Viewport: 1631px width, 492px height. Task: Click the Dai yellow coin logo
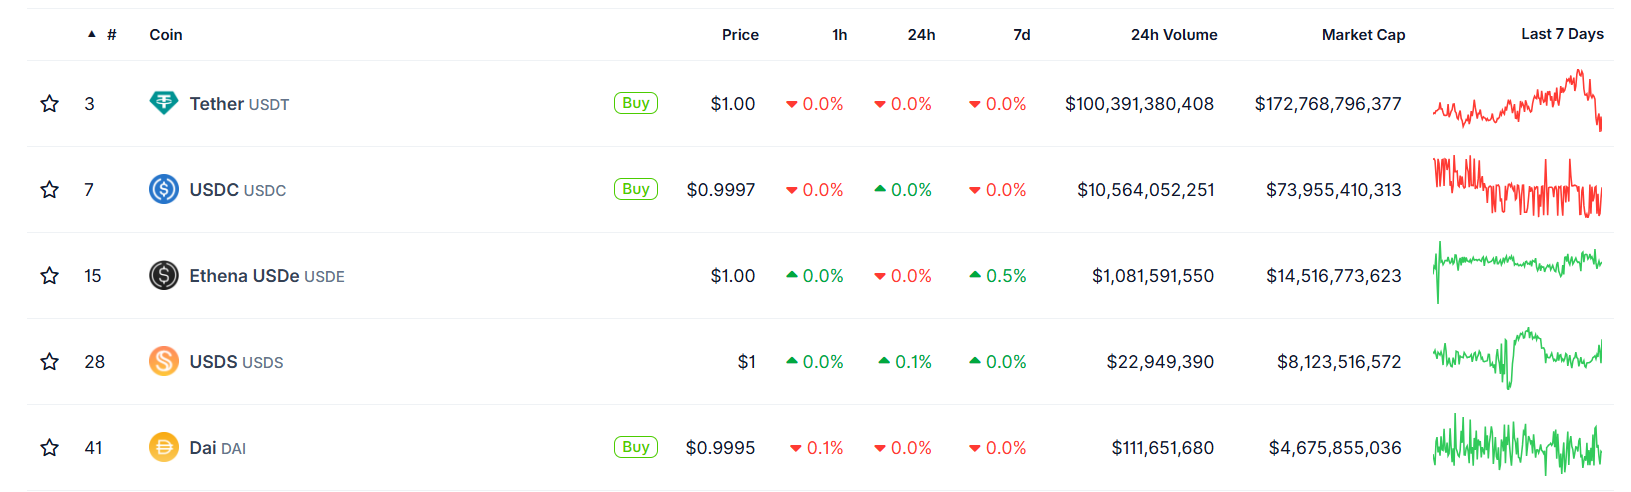click(164, 447)
